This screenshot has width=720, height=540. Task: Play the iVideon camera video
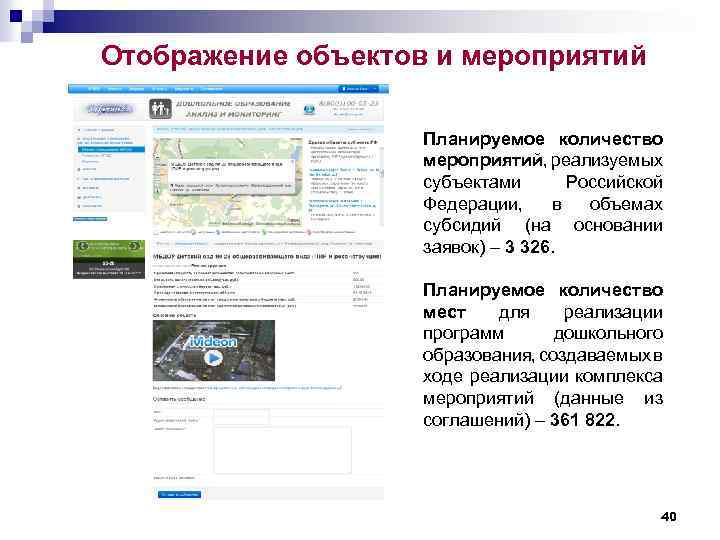click(213, 357)
